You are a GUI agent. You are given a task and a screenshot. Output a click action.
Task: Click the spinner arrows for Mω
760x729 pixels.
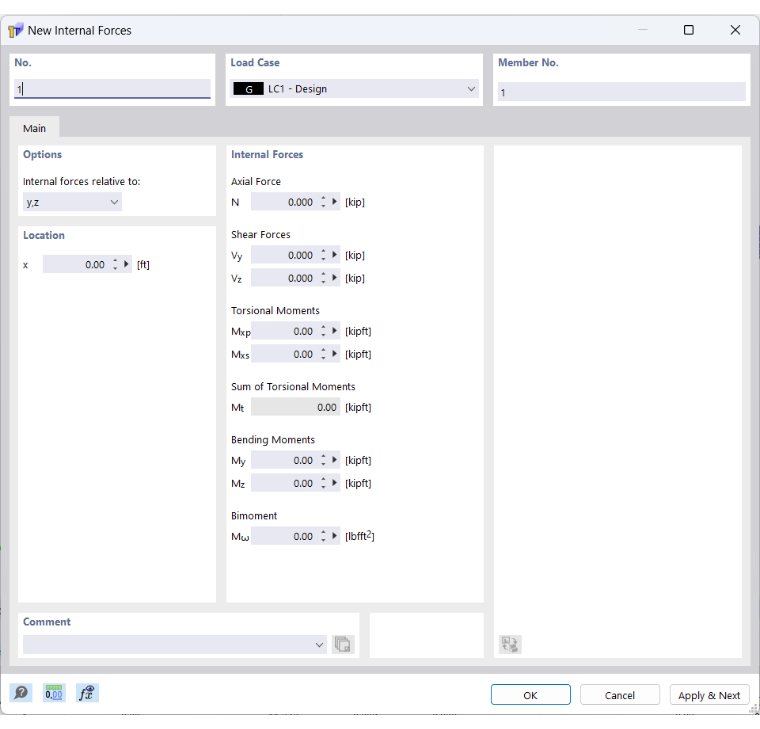pos(323,536)
